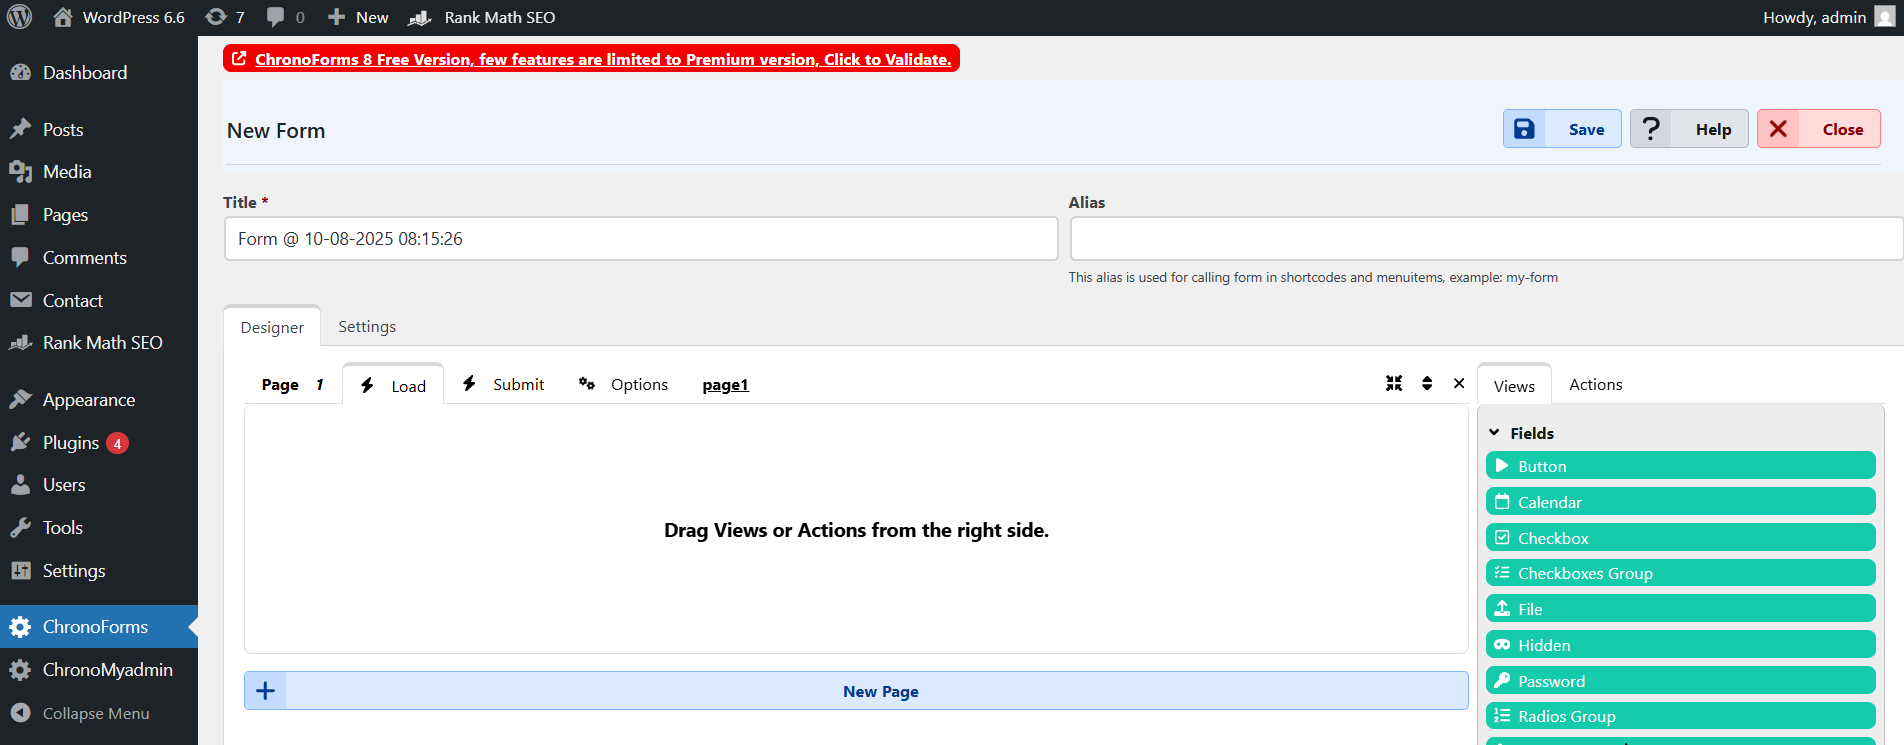Screen dimensions: 1904x745
Task: Delete page with the X icon
Action: [1459, 383]
